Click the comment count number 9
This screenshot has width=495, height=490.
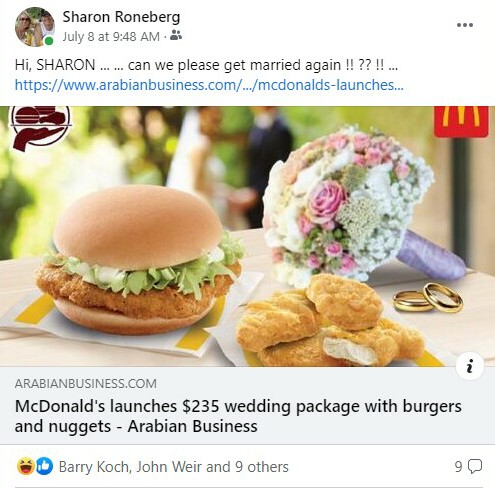[458, 466]
